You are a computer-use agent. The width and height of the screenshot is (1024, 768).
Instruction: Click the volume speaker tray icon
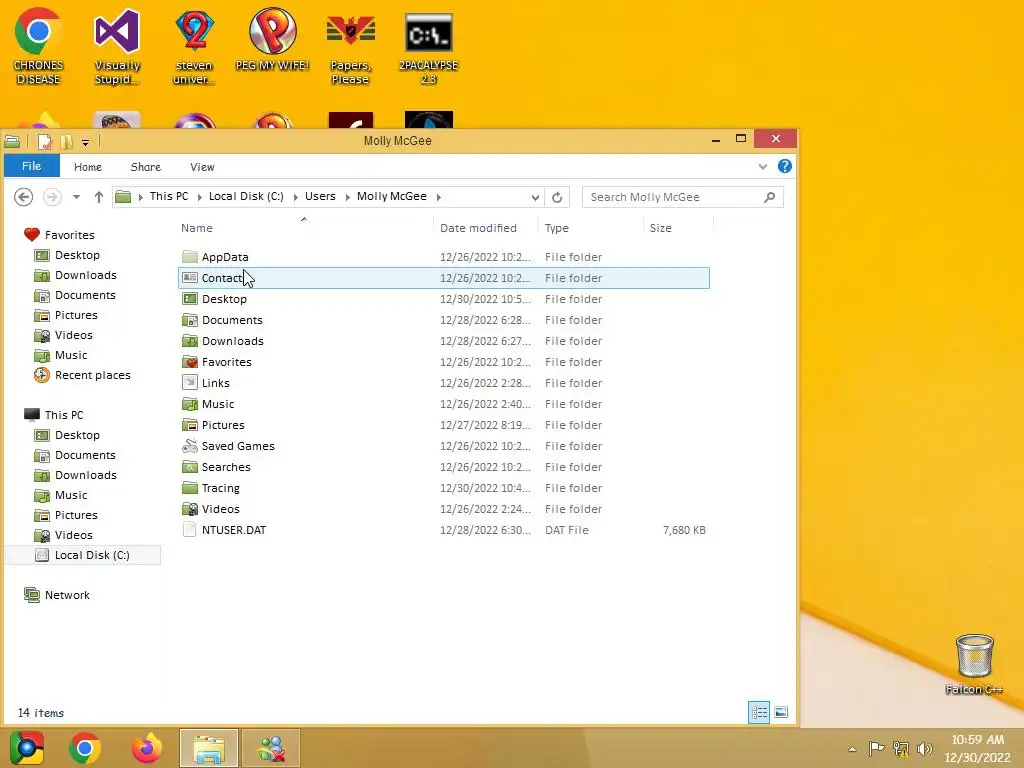tap(924, 749)
